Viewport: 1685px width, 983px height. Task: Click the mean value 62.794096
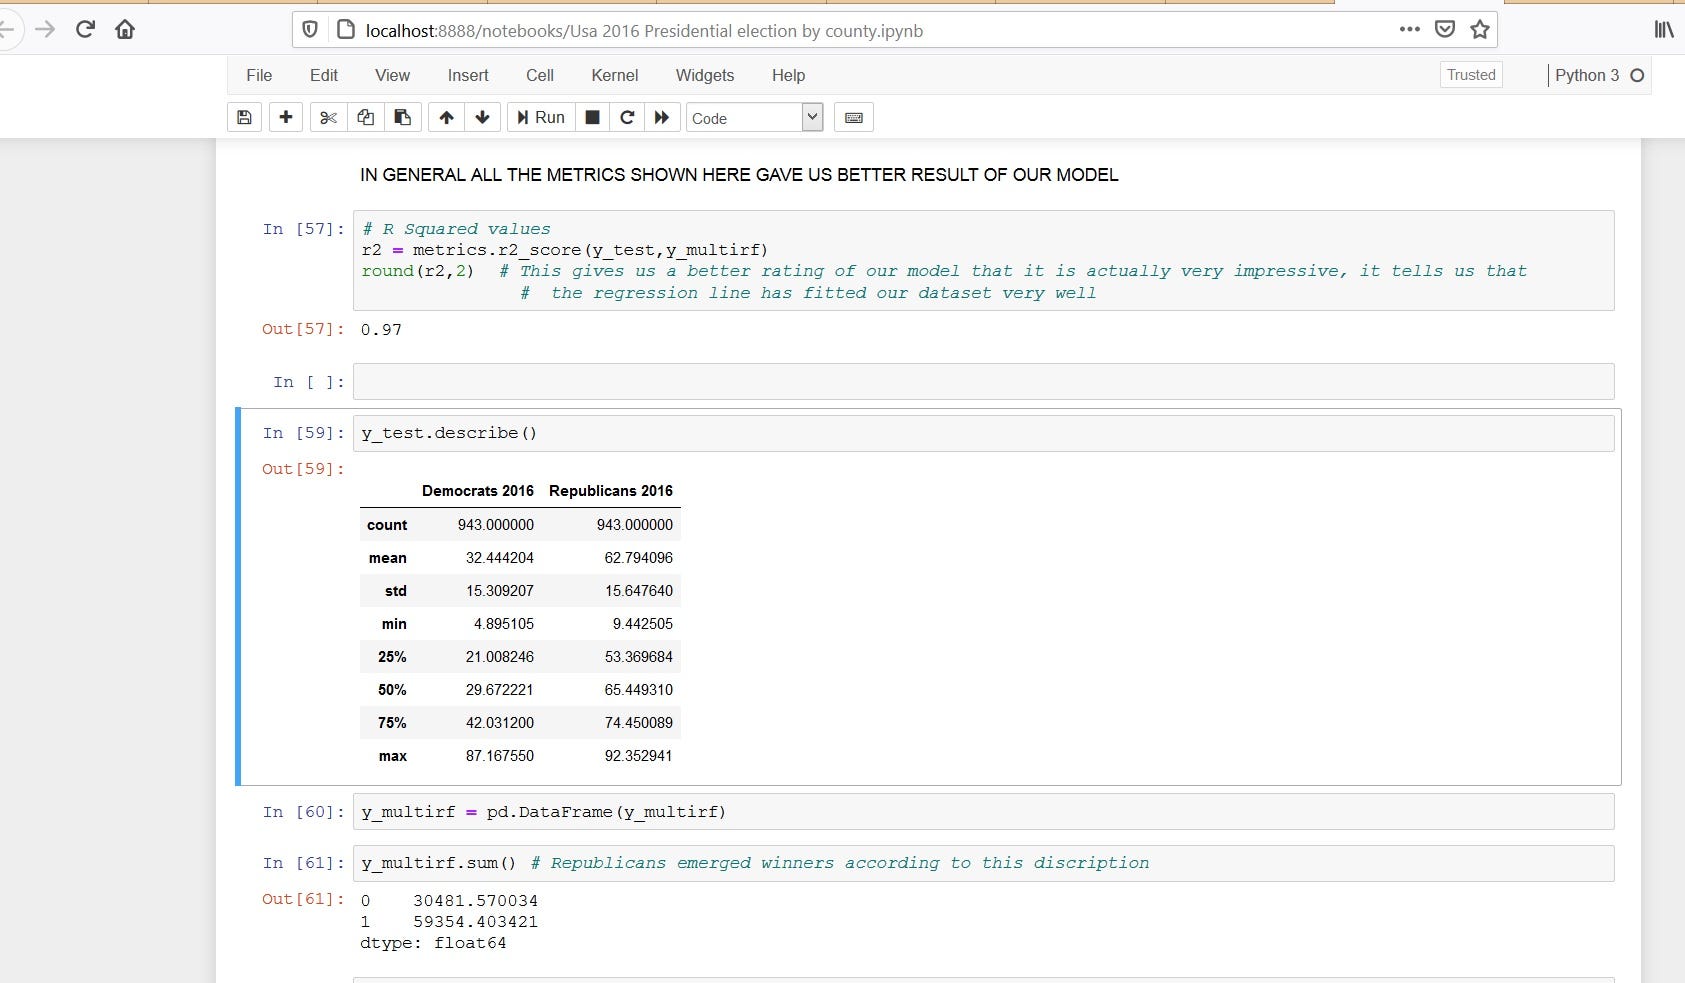(x=639, y=558)
